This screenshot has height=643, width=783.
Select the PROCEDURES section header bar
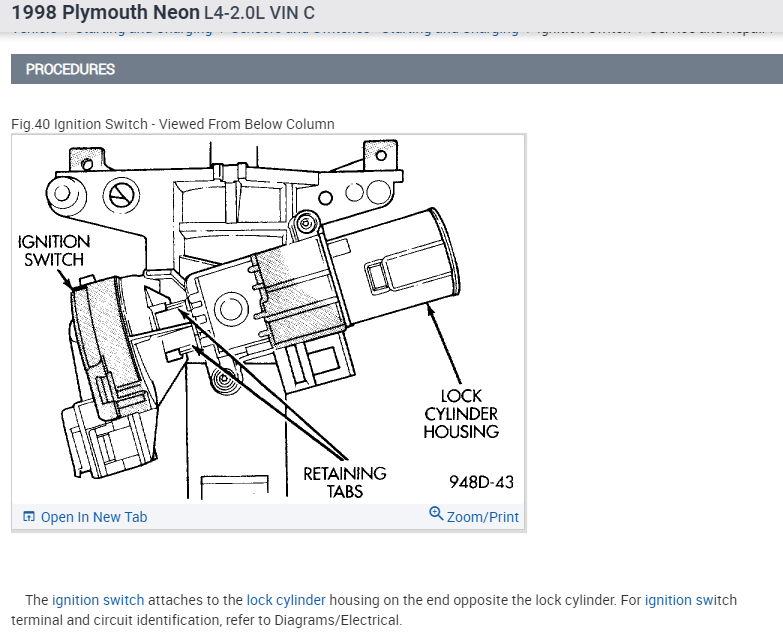(x=397, y=69)
